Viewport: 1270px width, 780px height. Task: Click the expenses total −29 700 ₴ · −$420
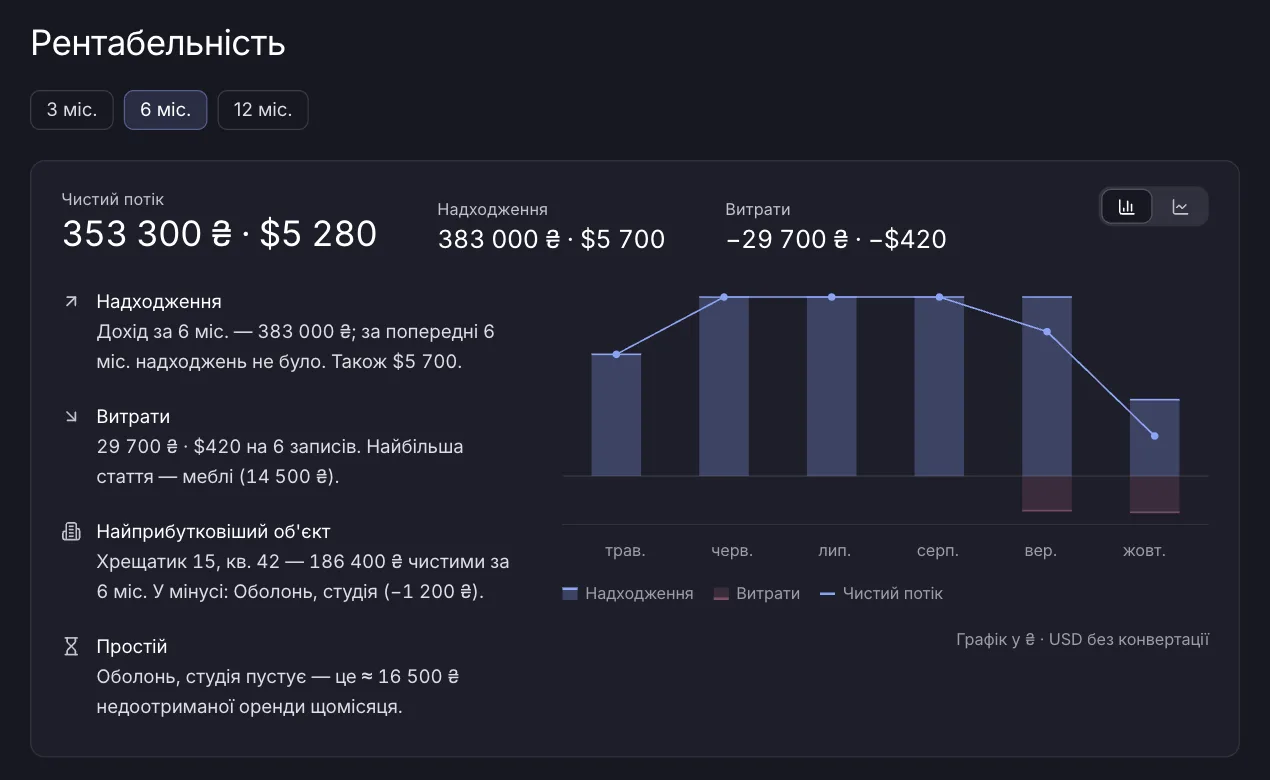(x=836, y=239)
